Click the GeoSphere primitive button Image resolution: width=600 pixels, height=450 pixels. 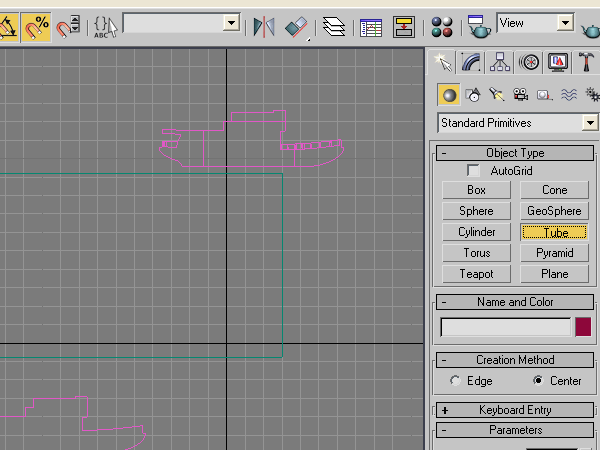[x=554, y=211]
